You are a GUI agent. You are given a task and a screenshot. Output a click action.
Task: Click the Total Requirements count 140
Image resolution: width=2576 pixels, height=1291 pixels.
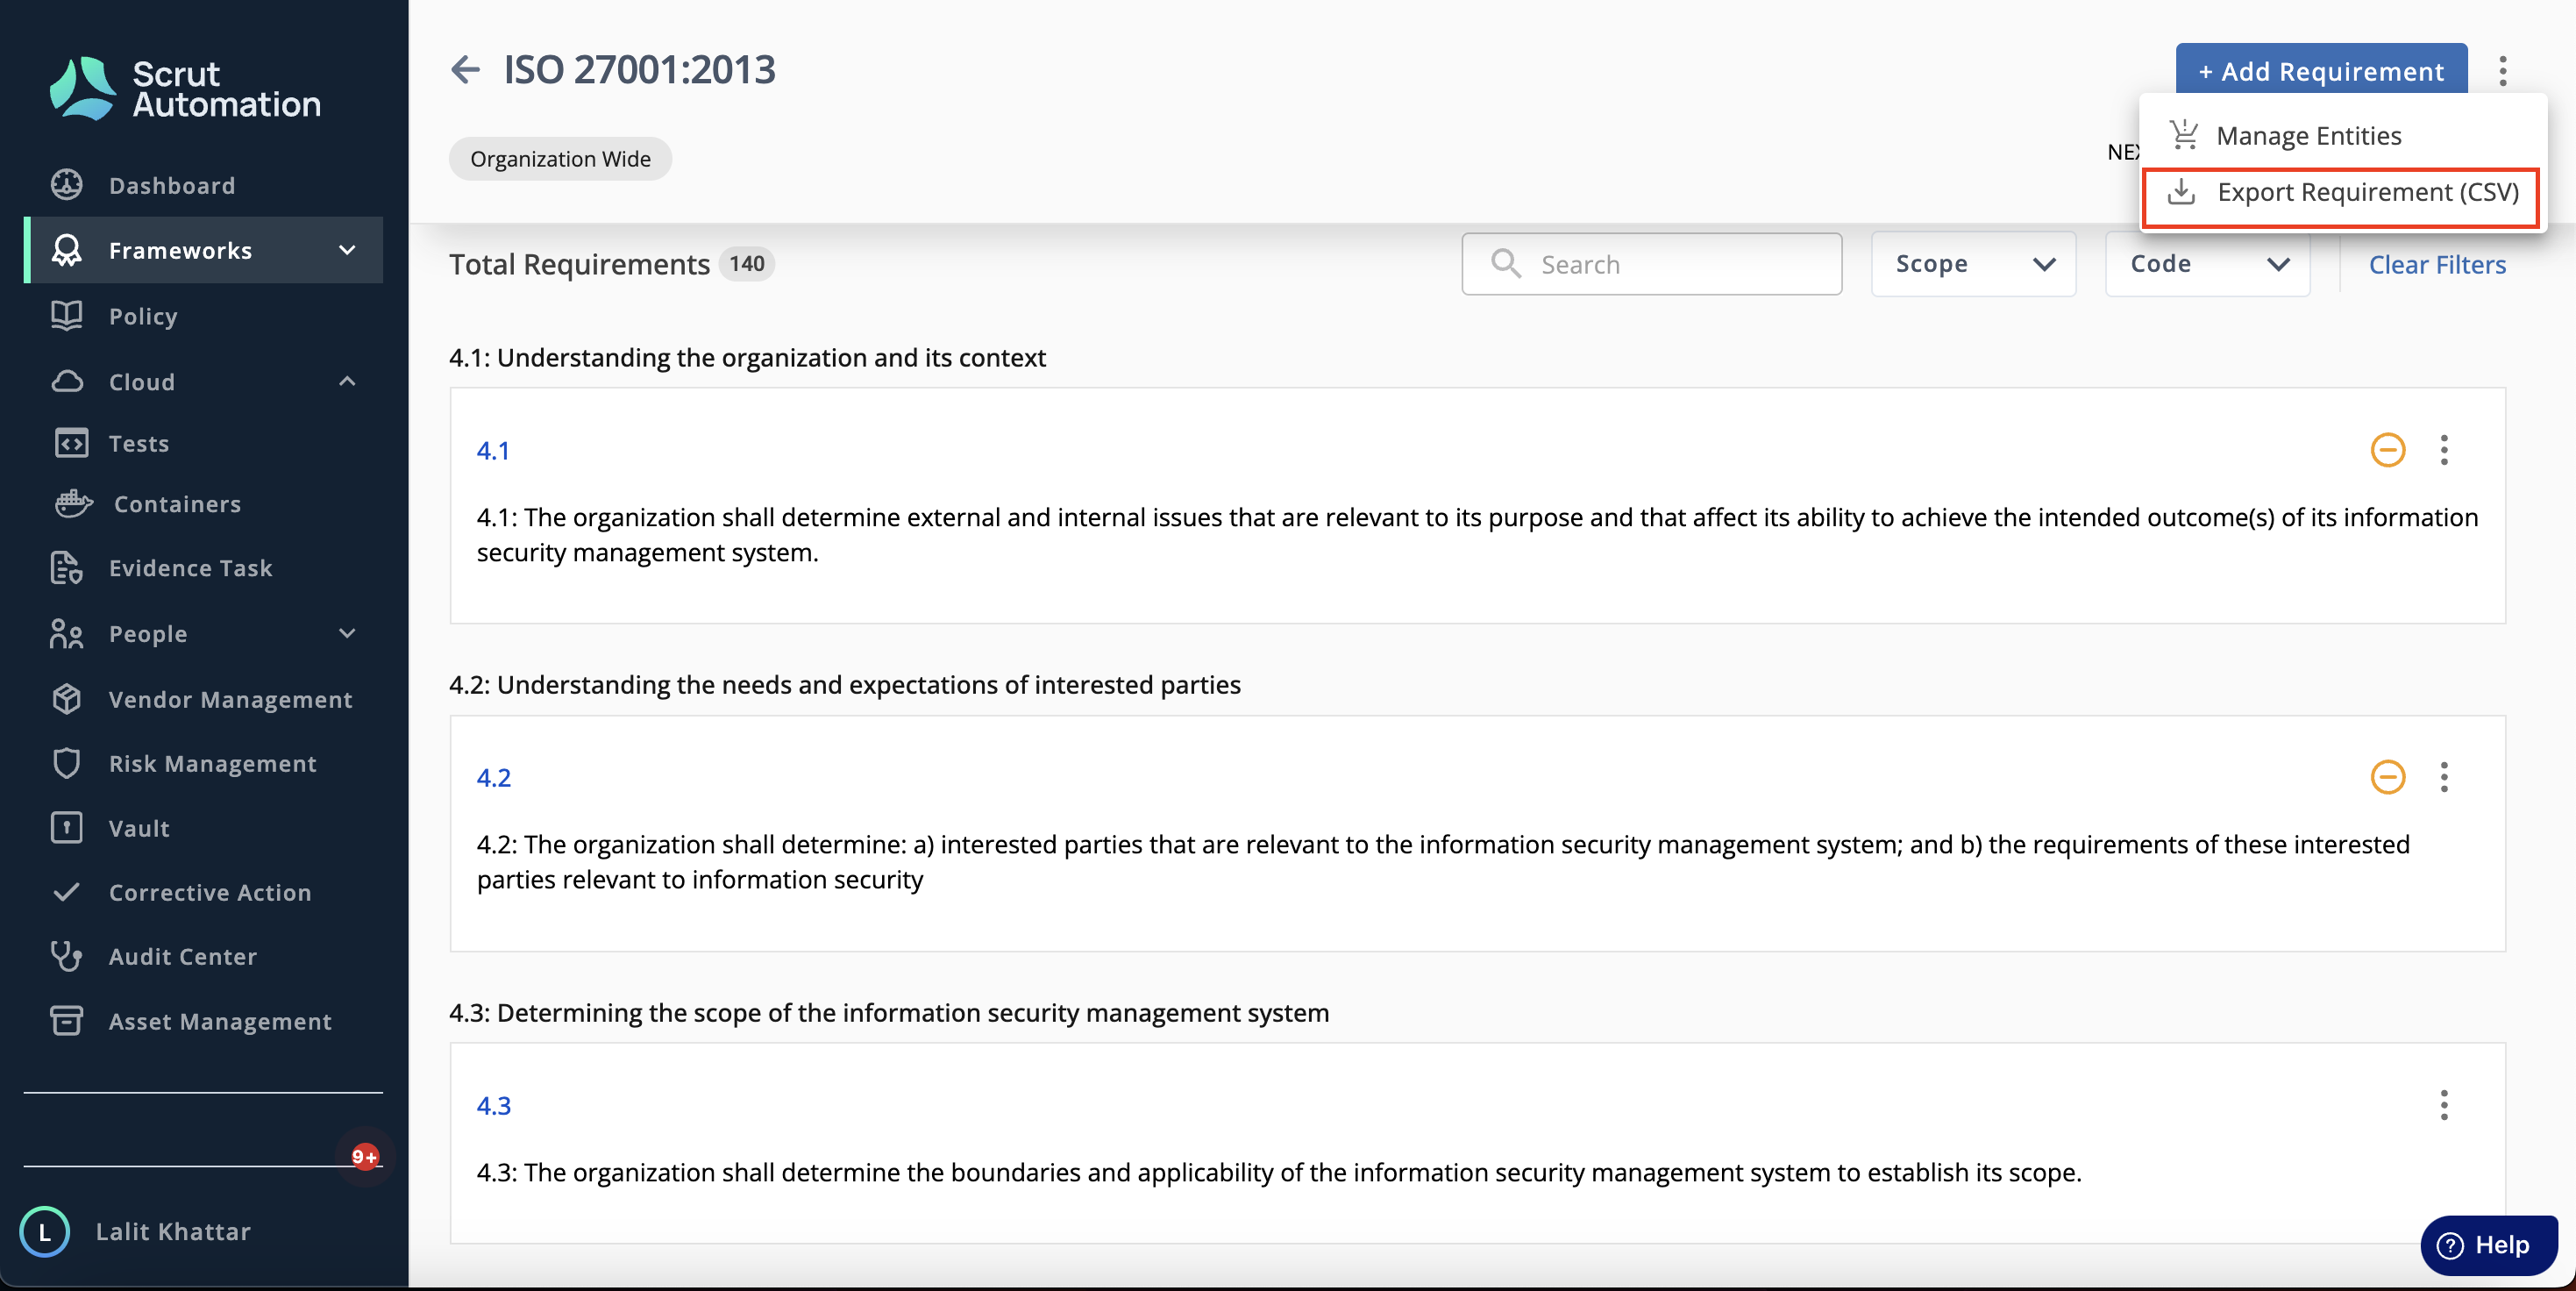point(746,263)
